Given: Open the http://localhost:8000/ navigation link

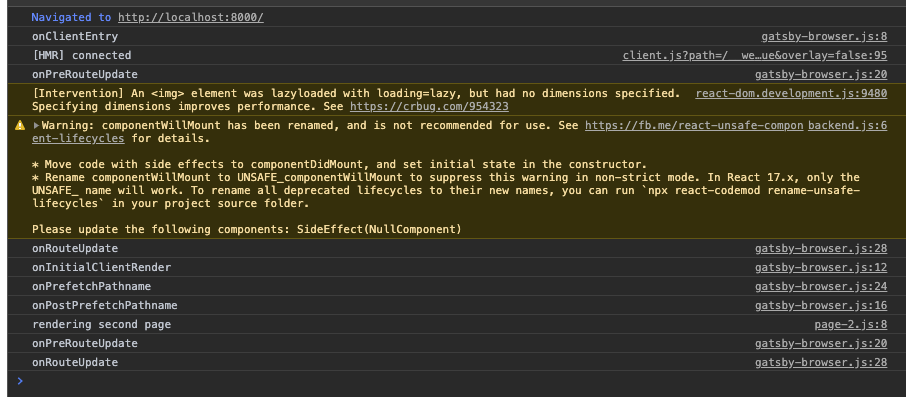Looking at the screenshot, I should point(191,17).
